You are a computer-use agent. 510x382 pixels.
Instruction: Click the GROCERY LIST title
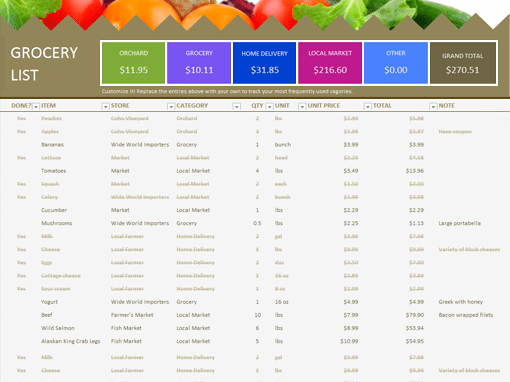pyautogui.click(x=44, y=64)
